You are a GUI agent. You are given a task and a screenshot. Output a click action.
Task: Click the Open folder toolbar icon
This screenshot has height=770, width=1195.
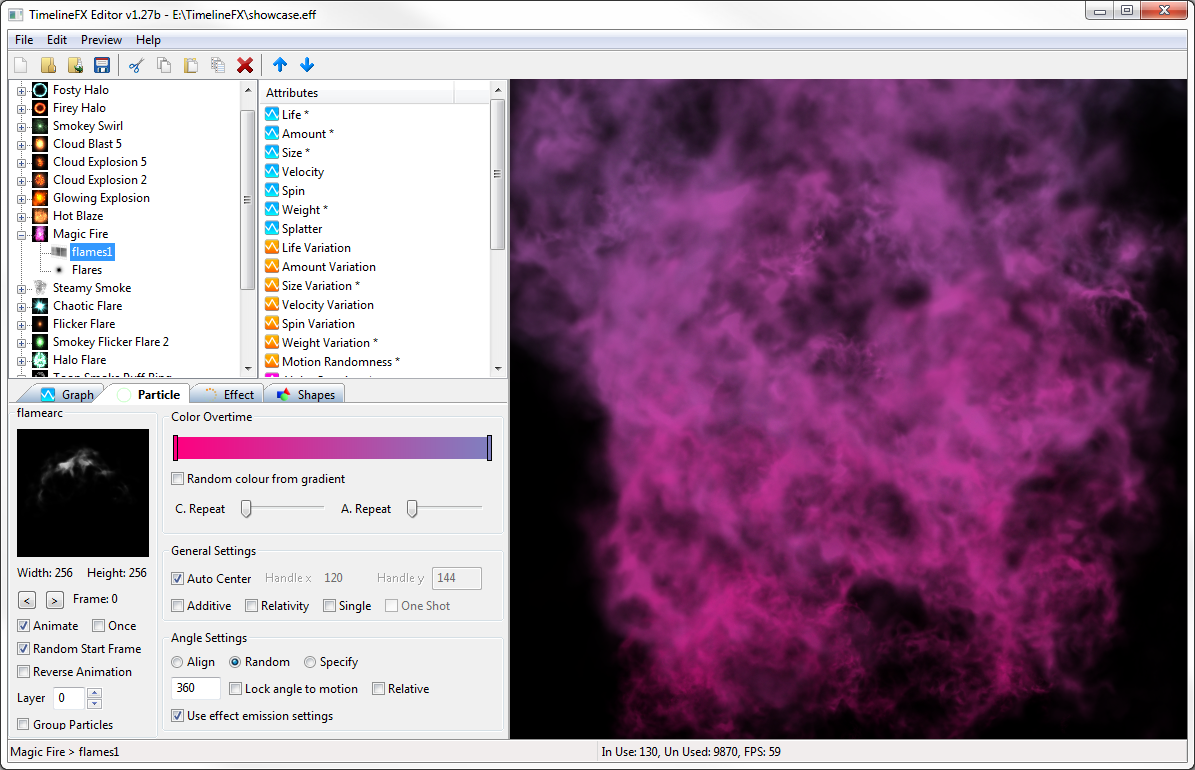tap(48, 65)
